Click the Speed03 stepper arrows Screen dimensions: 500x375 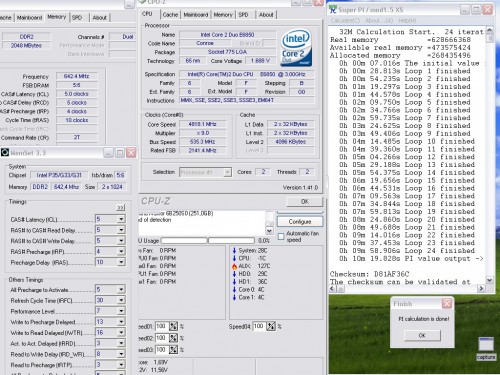pyautogui.click(x=173, y=350)
